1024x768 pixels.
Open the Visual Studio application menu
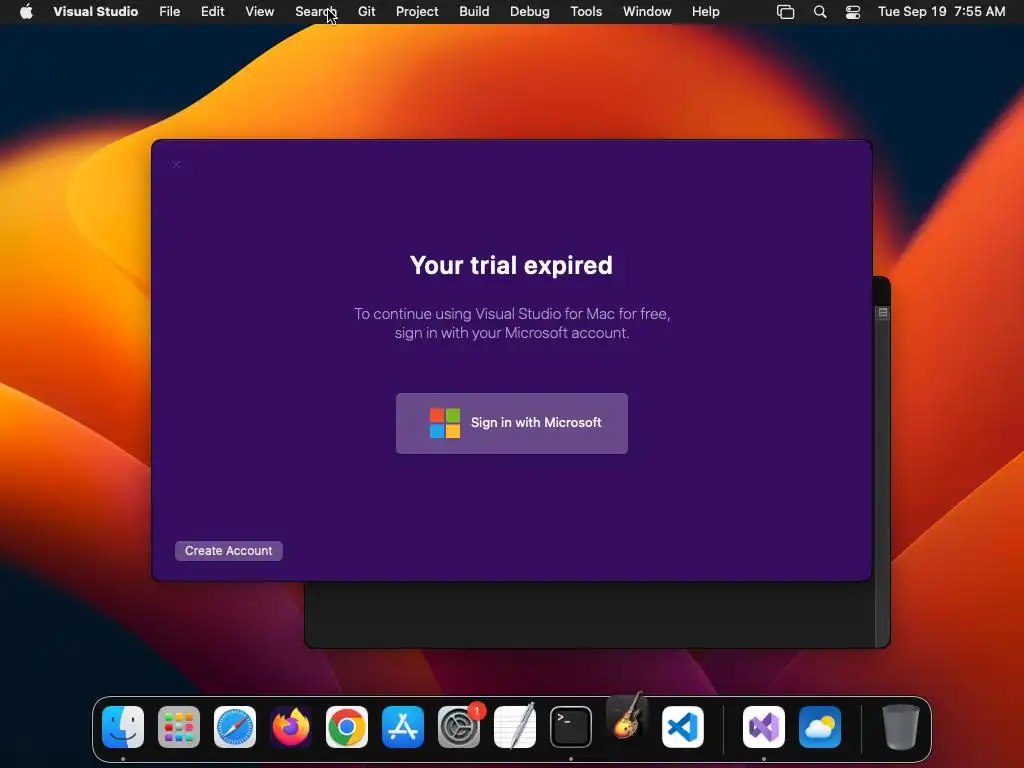95,12
